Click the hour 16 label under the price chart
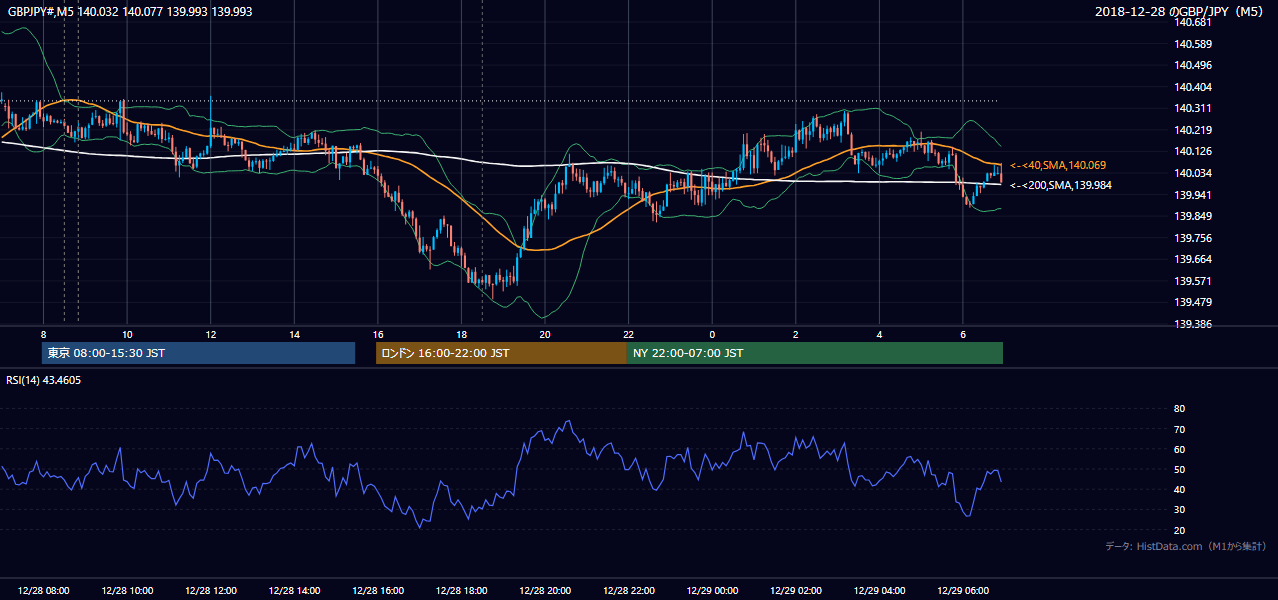Image resolution: width=1278 pixels, height=600 pixels. [378, 334]
